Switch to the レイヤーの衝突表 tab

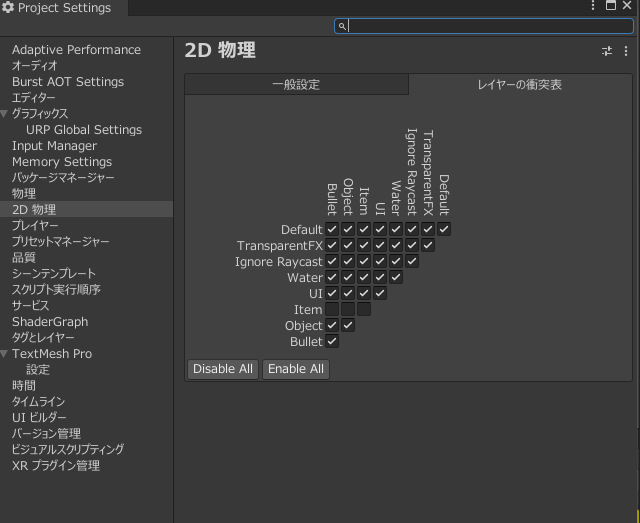click(x=520, y=85)
